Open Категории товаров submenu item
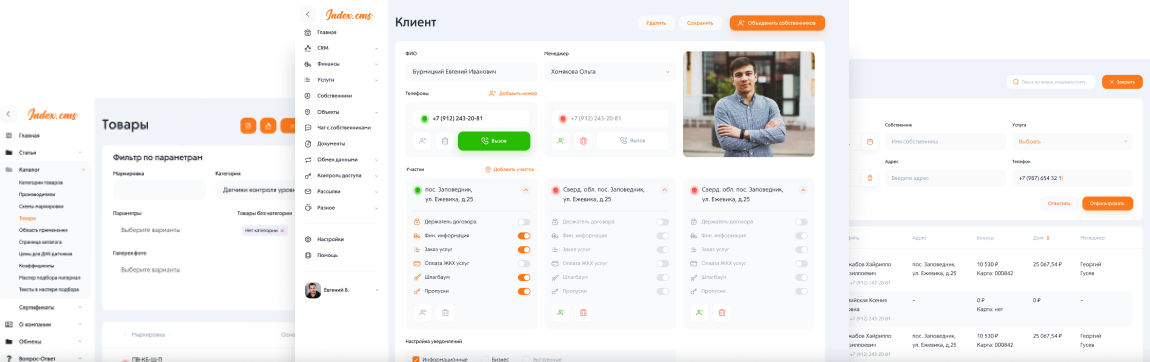The width and height of the screenshot is (1150, 362). 40,182
